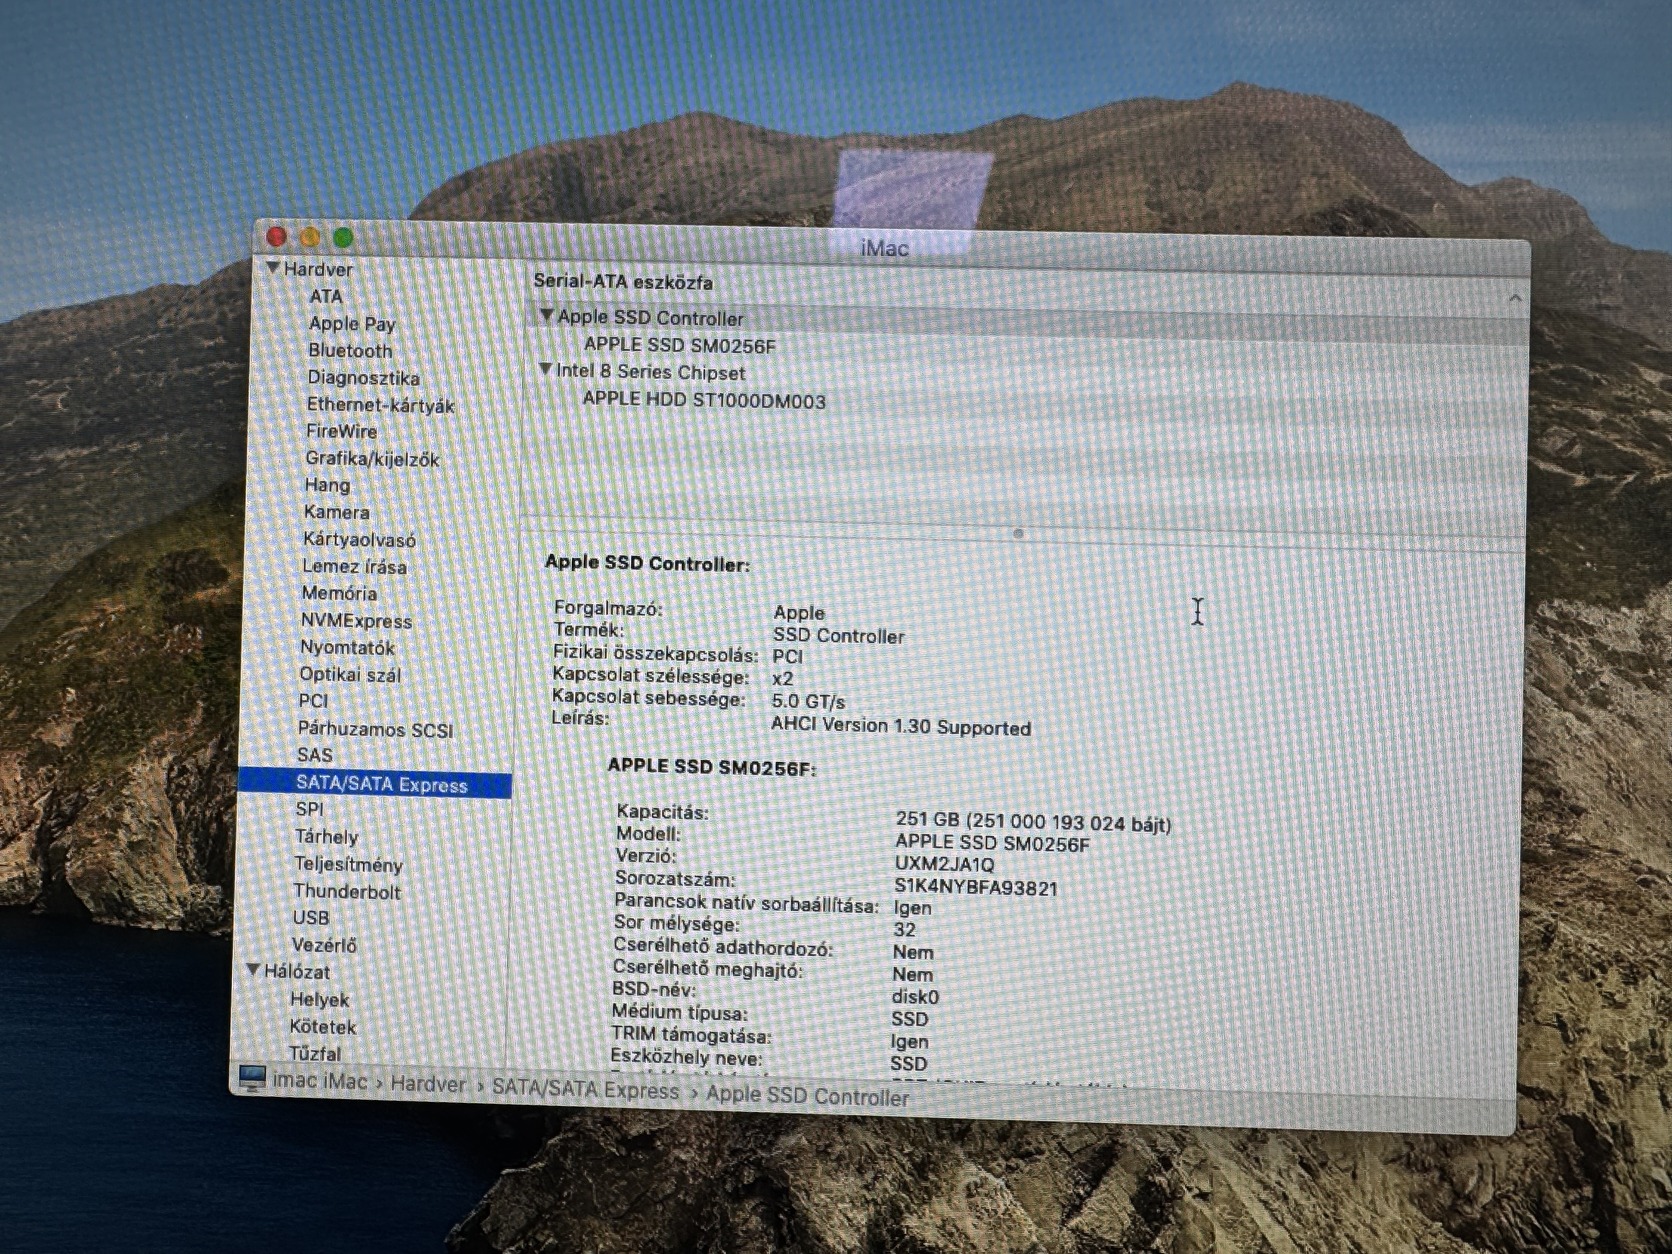Click the APPLE SSD SM0256F detail heading
Screen dimensions: 1672x1254
[712, 766]
